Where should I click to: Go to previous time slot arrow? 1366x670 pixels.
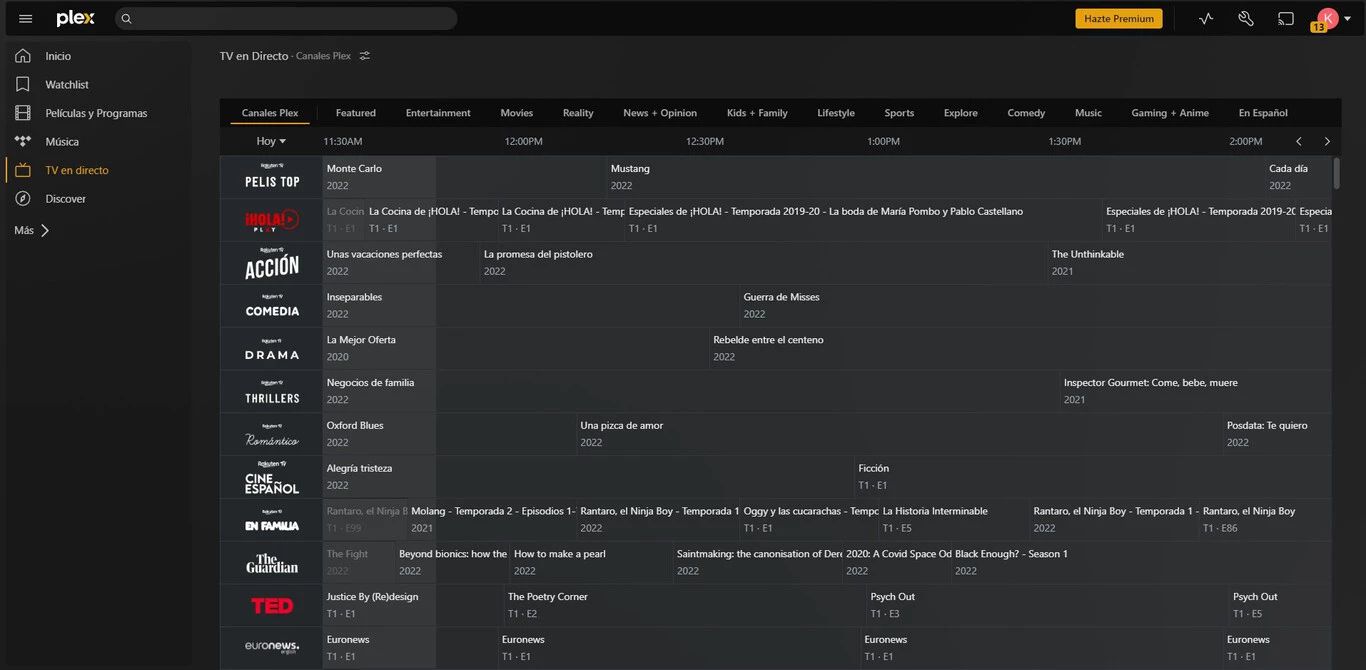[1299, 141]
